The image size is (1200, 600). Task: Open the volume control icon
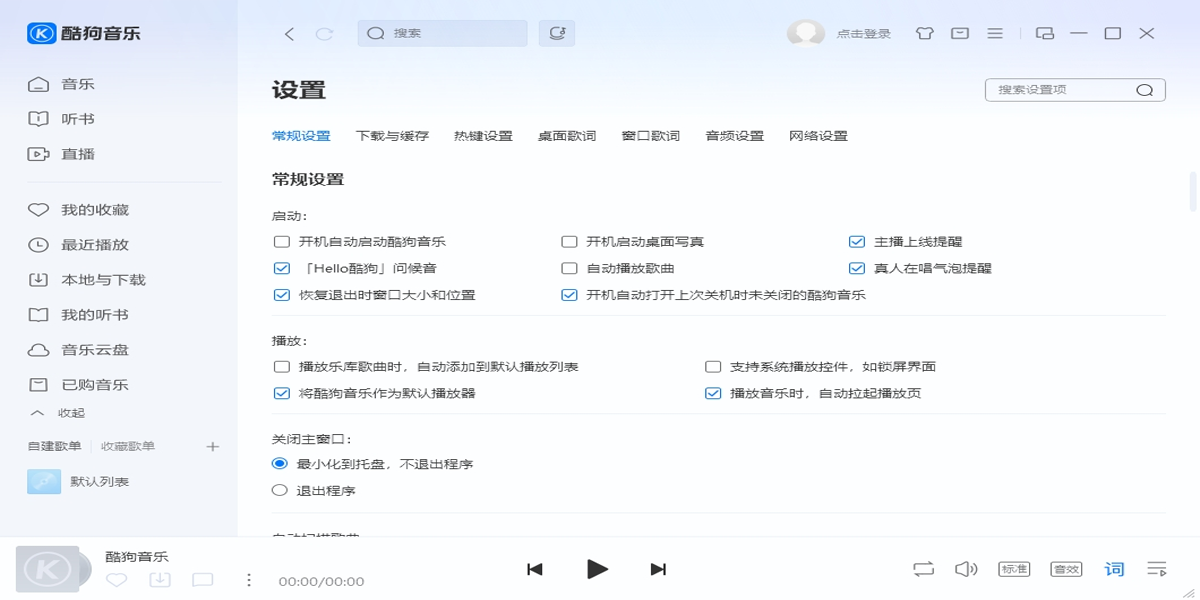click(x=966, y=568)
